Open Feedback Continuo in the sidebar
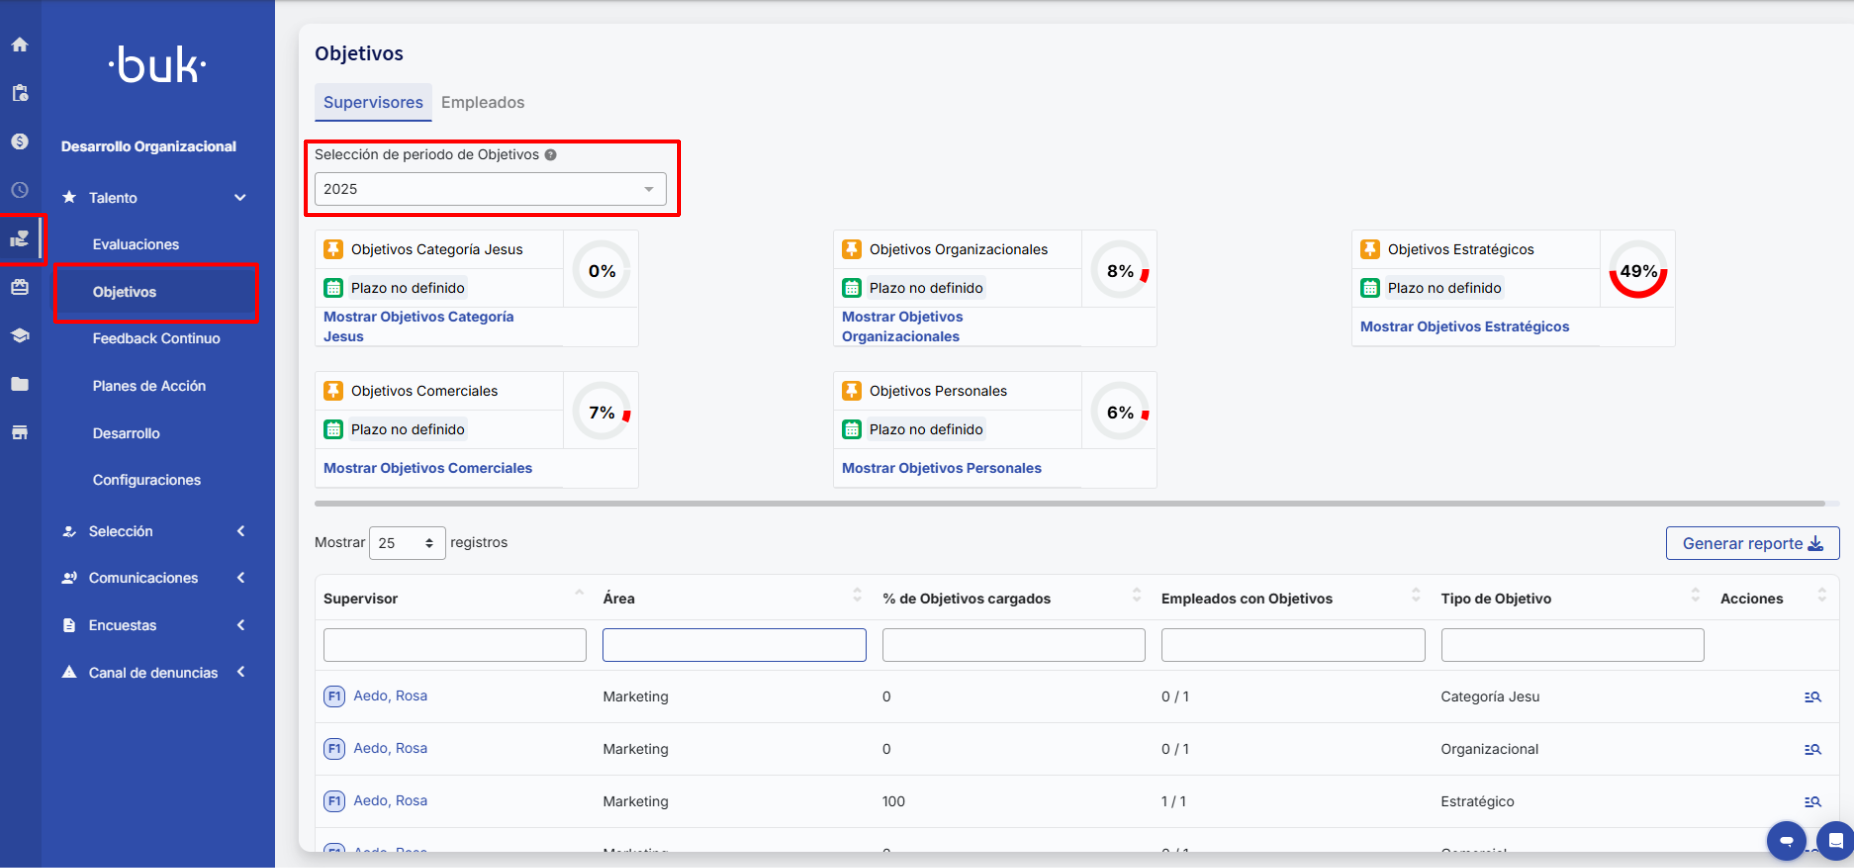Viewport: 1854px width, 868px height. [156, 339]
